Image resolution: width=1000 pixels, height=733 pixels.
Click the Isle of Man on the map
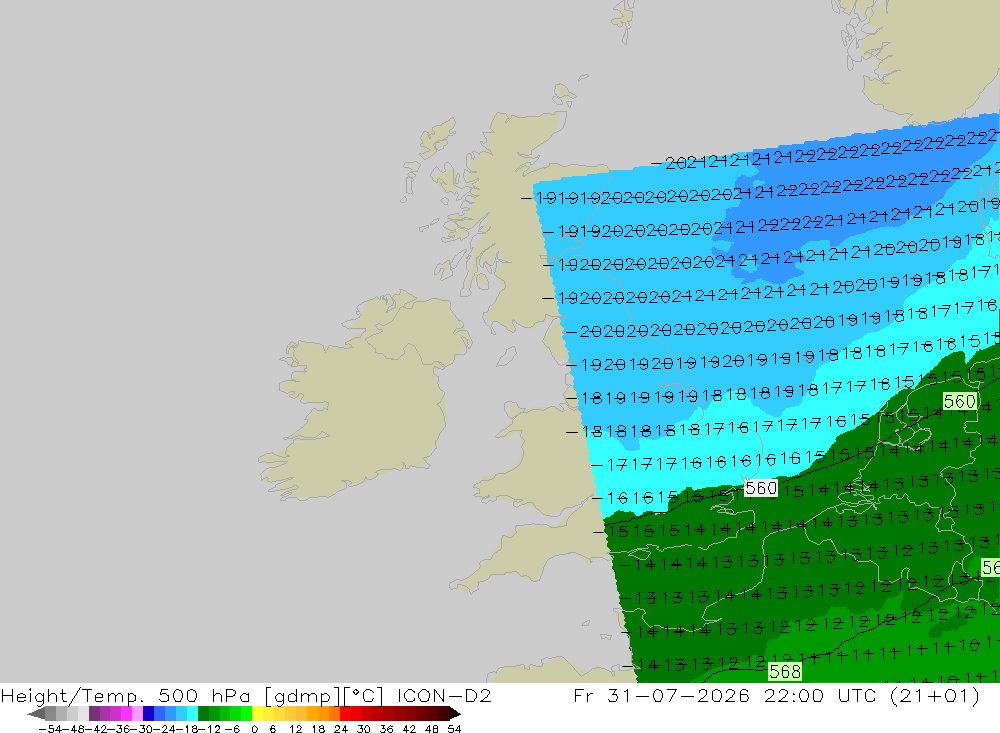click(506, 356)
